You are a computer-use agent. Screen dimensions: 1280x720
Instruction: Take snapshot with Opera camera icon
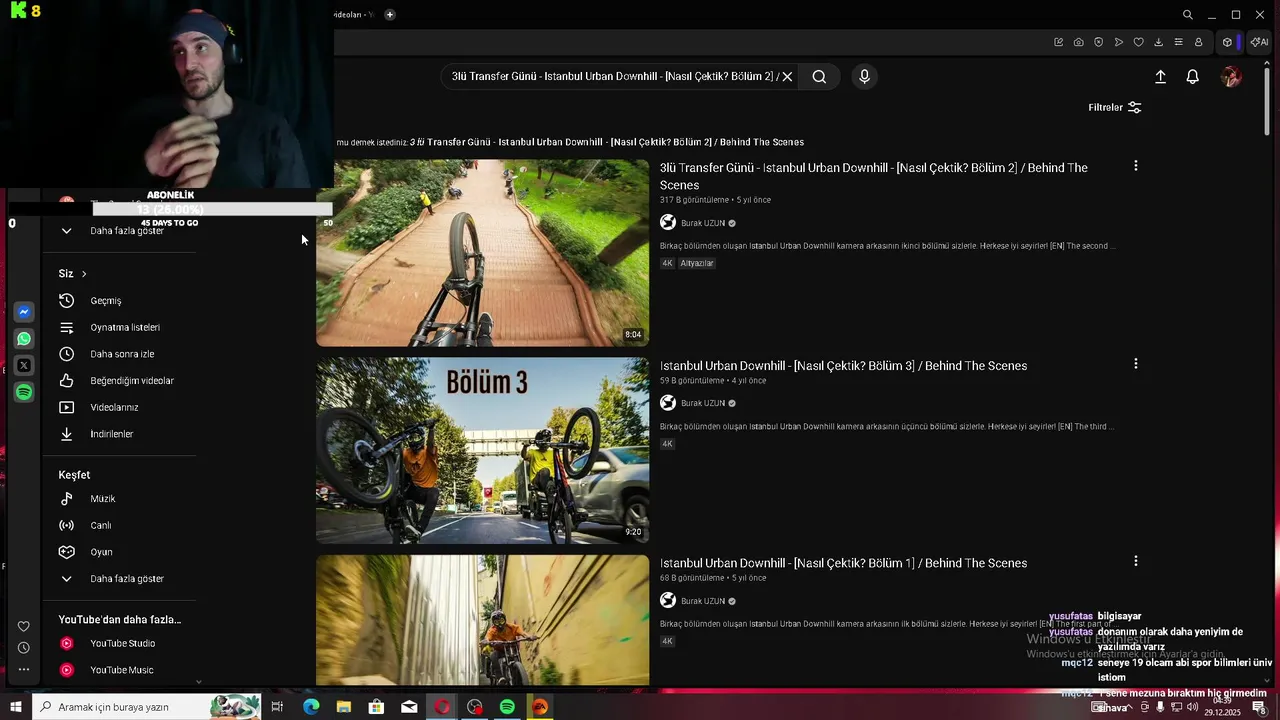[x=1078, y=42]
